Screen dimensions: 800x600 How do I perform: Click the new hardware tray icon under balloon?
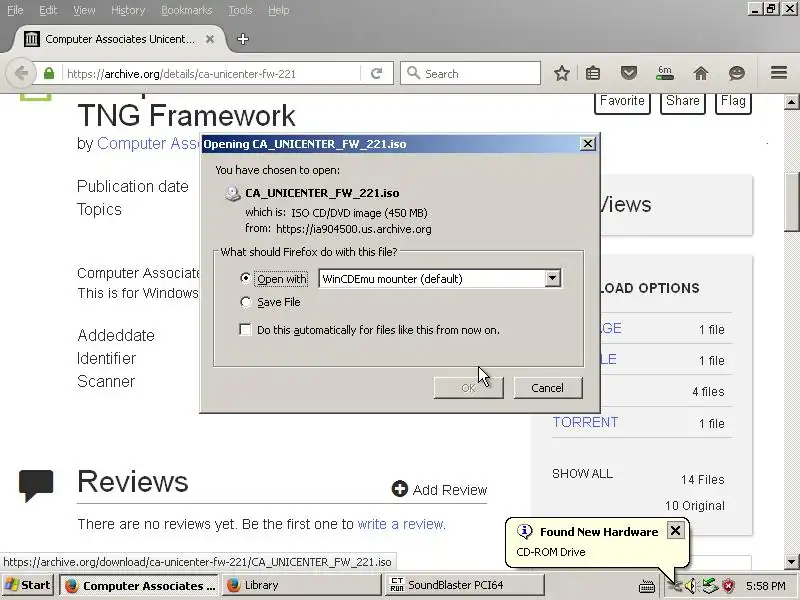(x=674, y=586)
